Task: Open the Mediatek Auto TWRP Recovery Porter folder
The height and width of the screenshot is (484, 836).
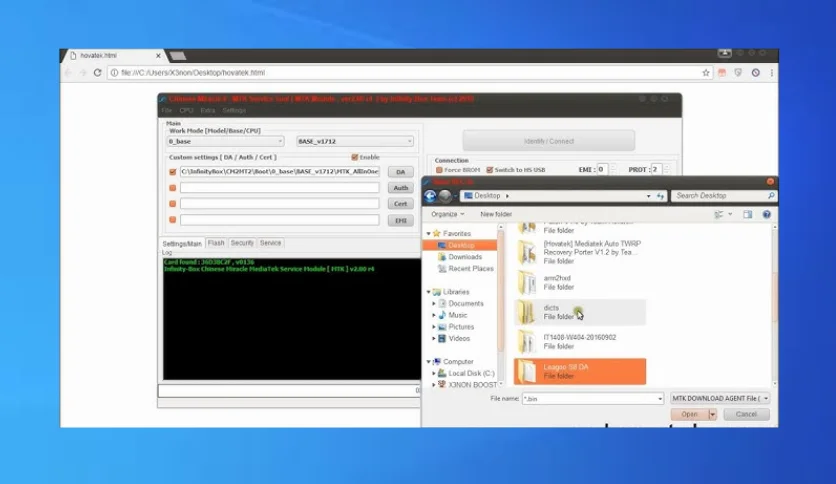Action: pyautogui.click(x=580, y=252)
